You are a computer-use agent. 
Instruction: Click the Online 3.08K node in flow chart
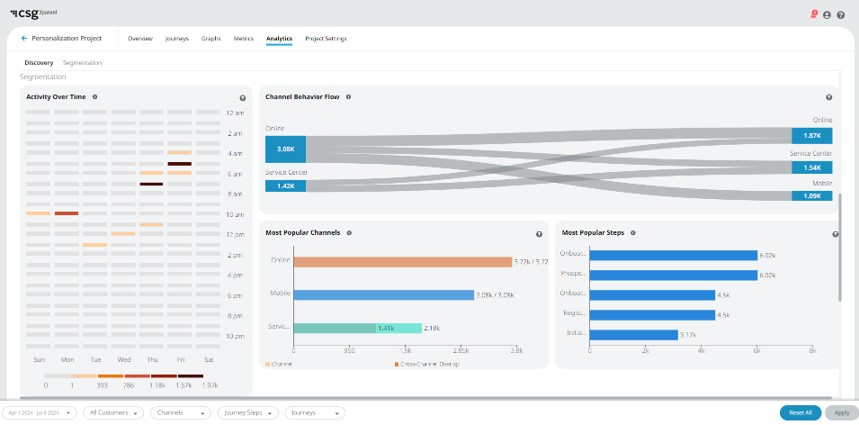285,149
